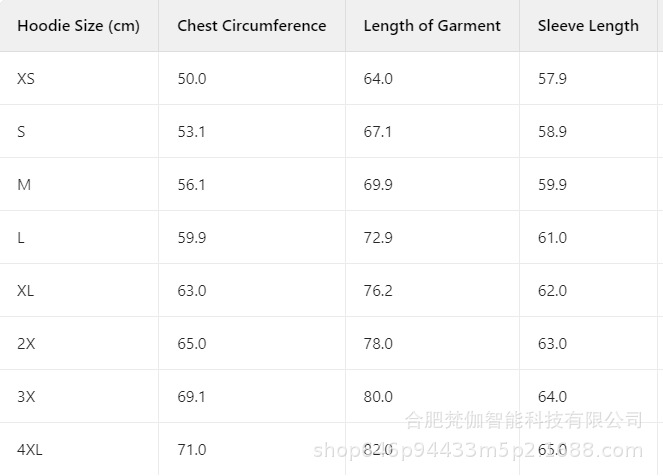Select the 3X size row label
This screenshot has height=476, width=663.
coord(26,396)
